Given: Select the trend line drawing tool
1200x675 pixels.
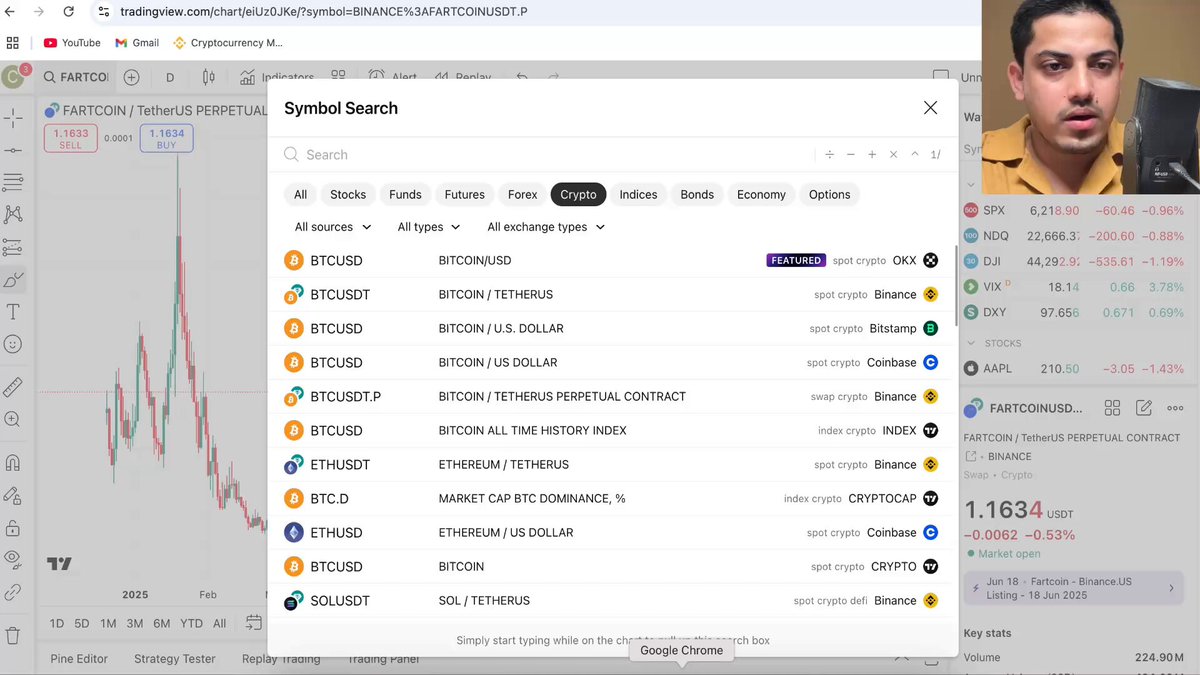Looking at the screenshot, I should coord(13,150).
